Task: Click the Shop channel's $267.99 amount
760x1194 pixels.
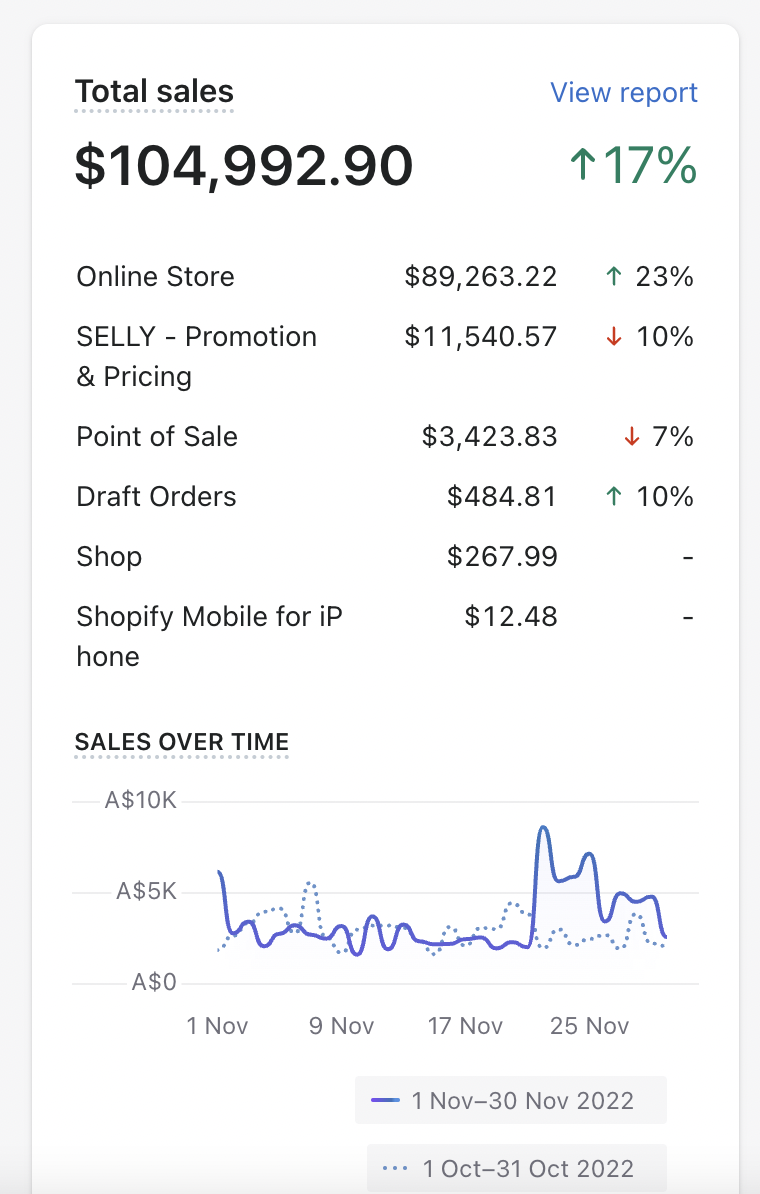Action: 502,557
